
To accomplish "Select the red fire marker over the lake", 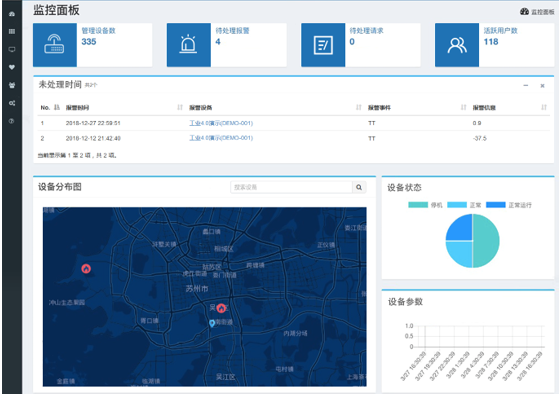I will pyautogui.click(x=86, y=269).
